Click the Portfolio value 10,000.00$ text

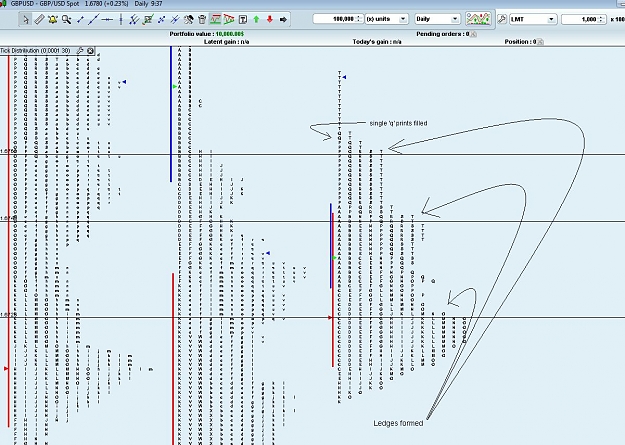206,34
